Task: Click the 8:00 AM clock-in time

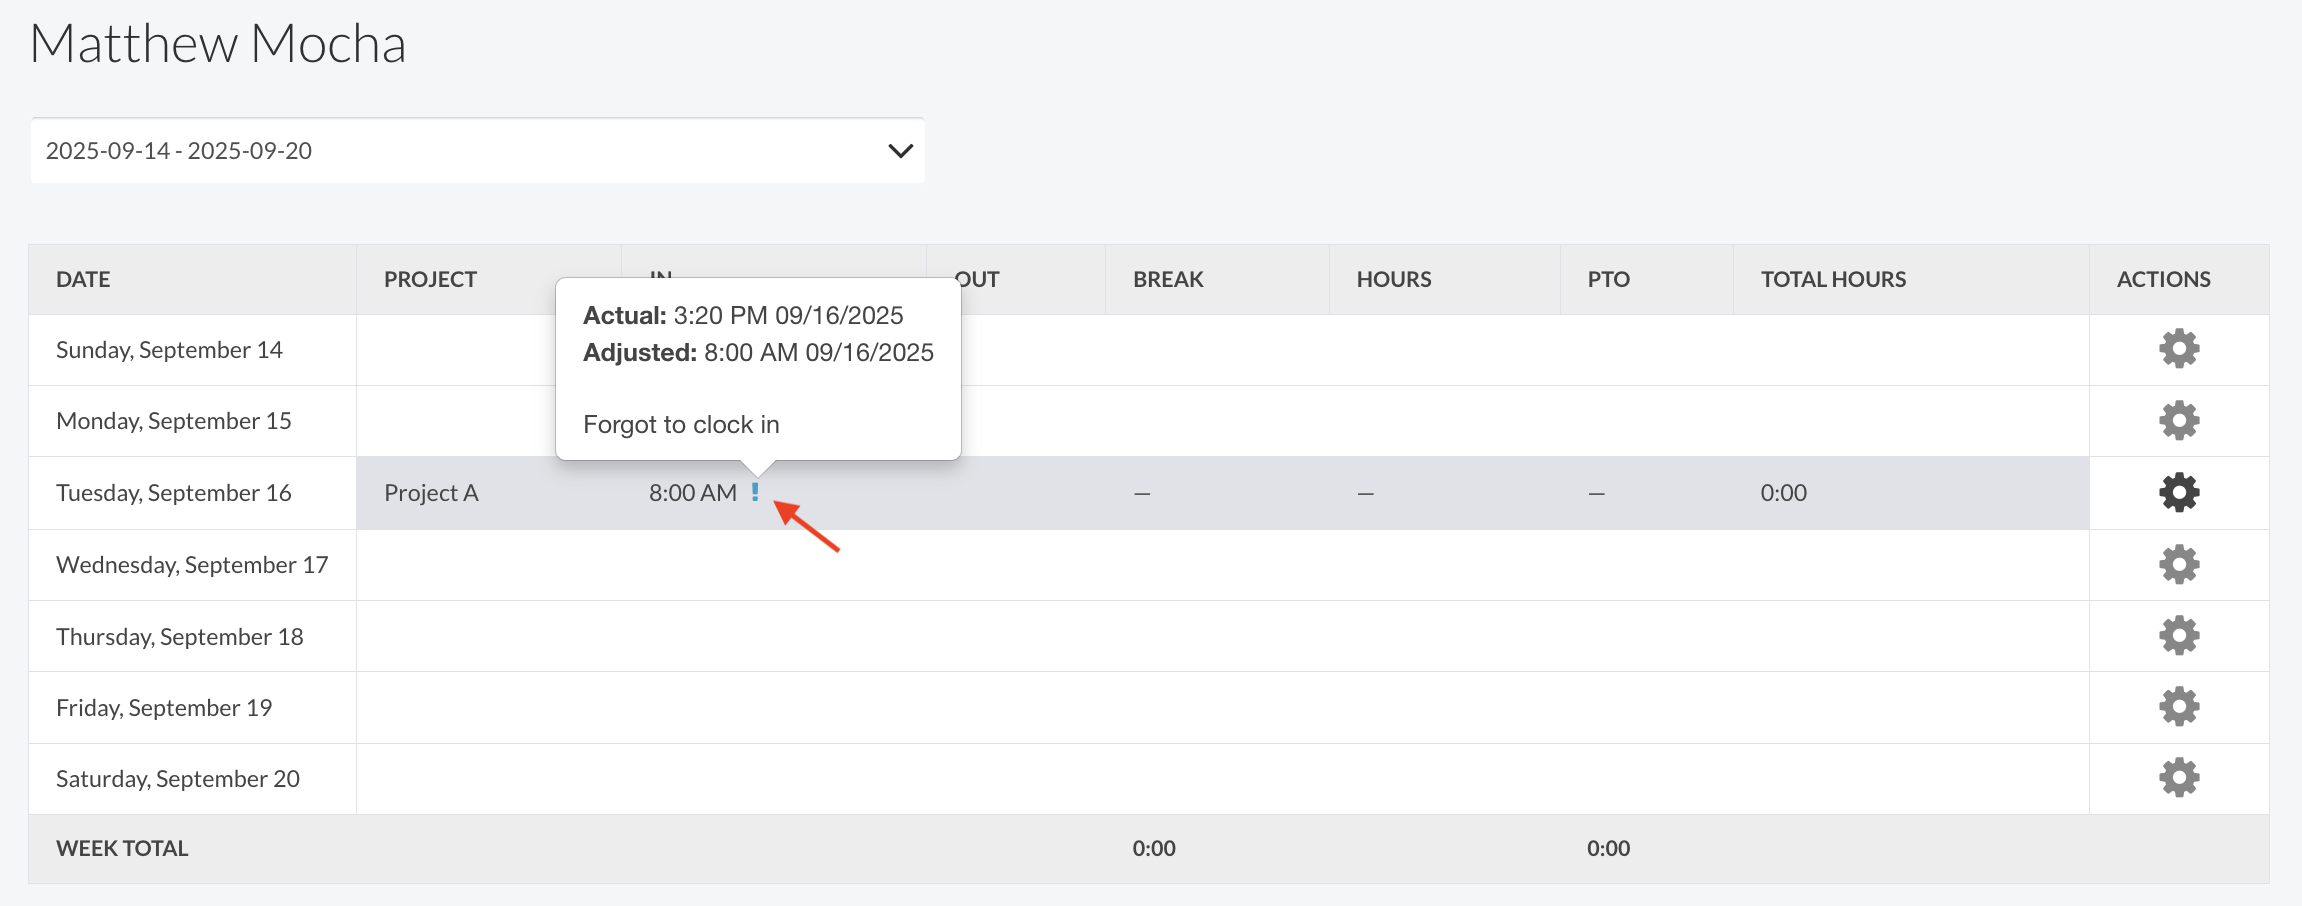Action: 692,493
